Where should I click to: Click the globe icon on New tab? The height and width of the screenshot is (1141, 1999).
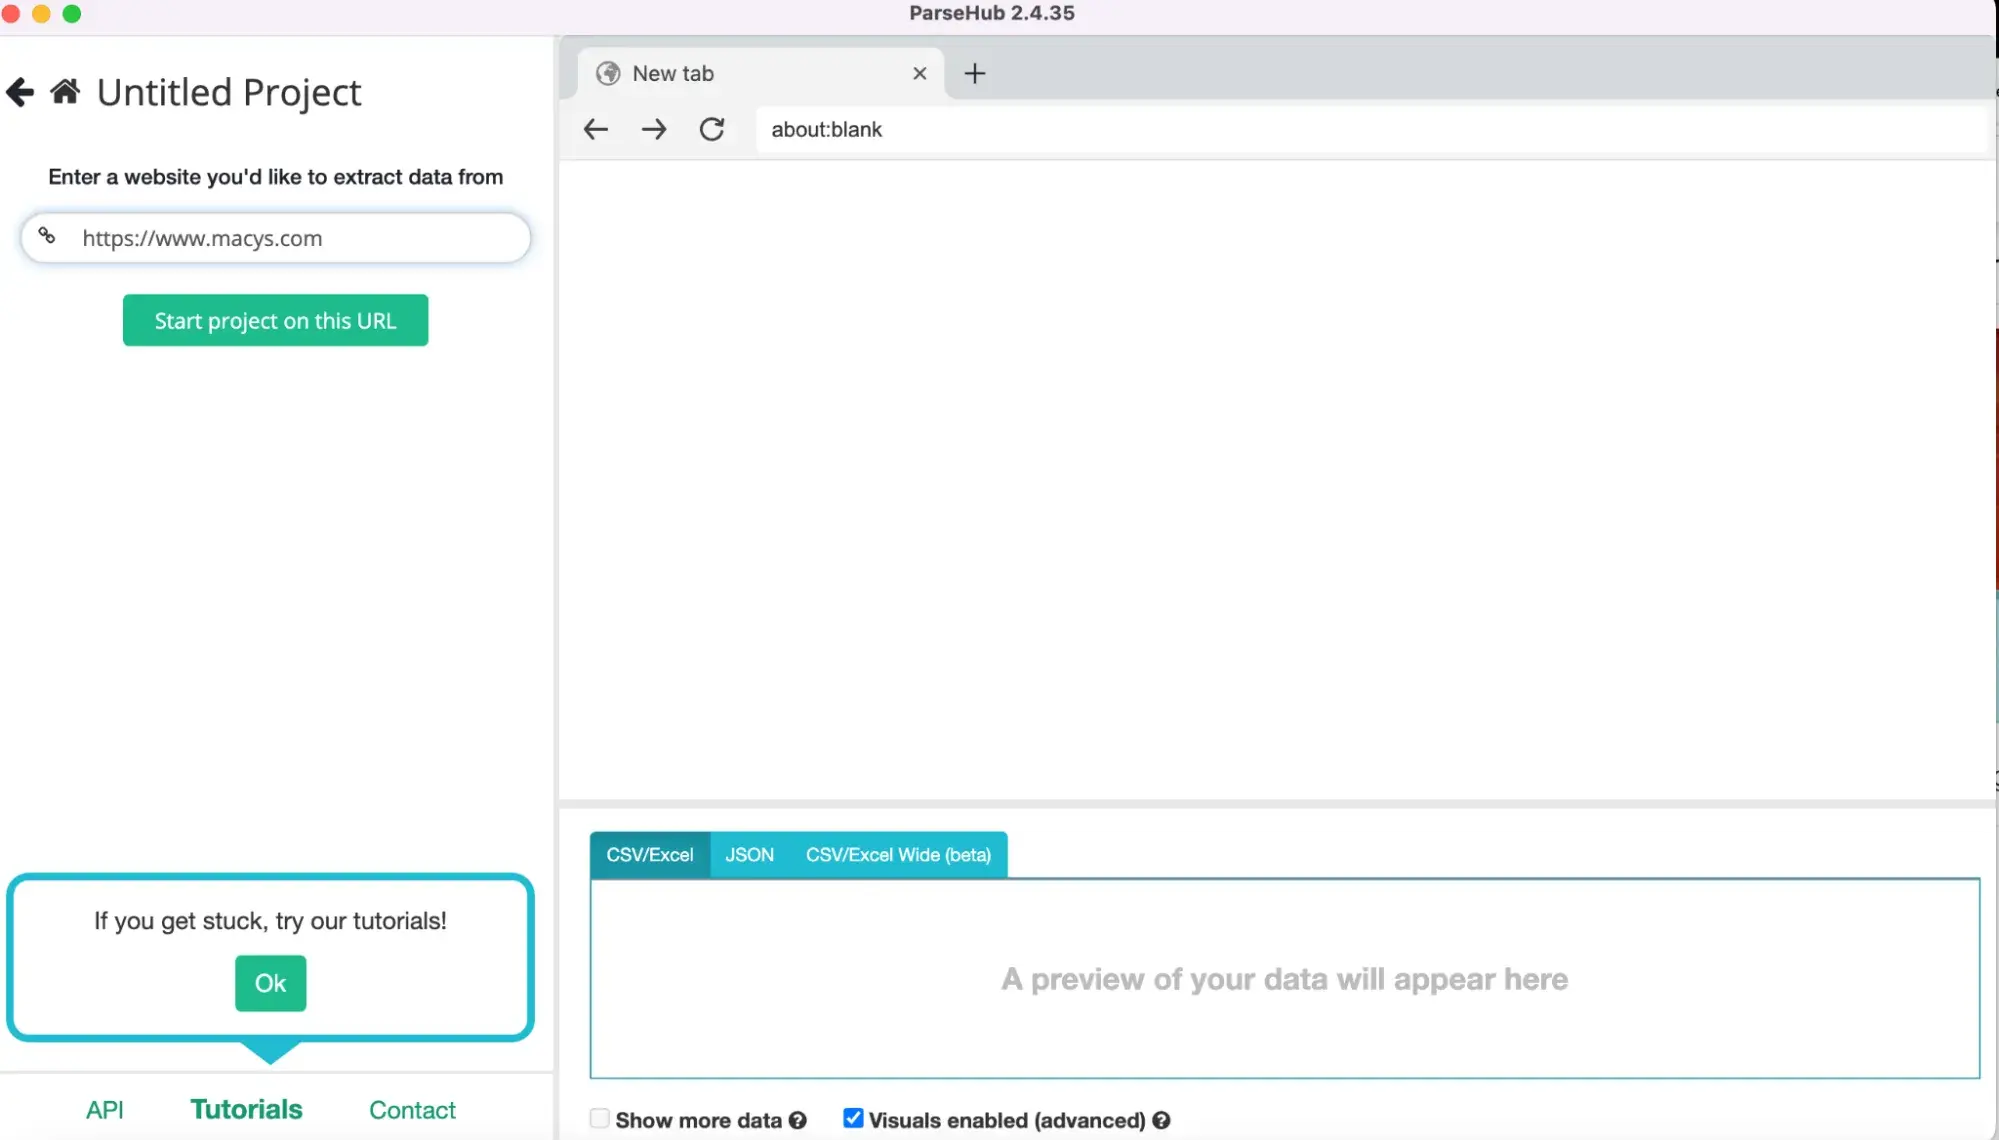608,73
